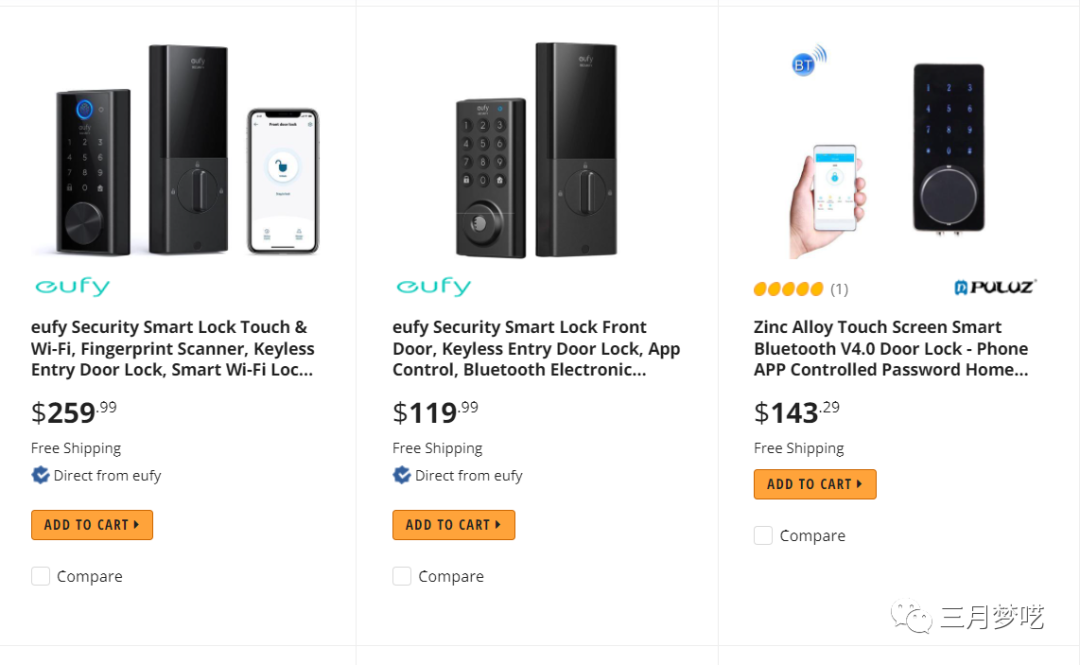
Task: Click the eufy keypad front door lock image
Action: pyautogui.click(x=537, y=150)
